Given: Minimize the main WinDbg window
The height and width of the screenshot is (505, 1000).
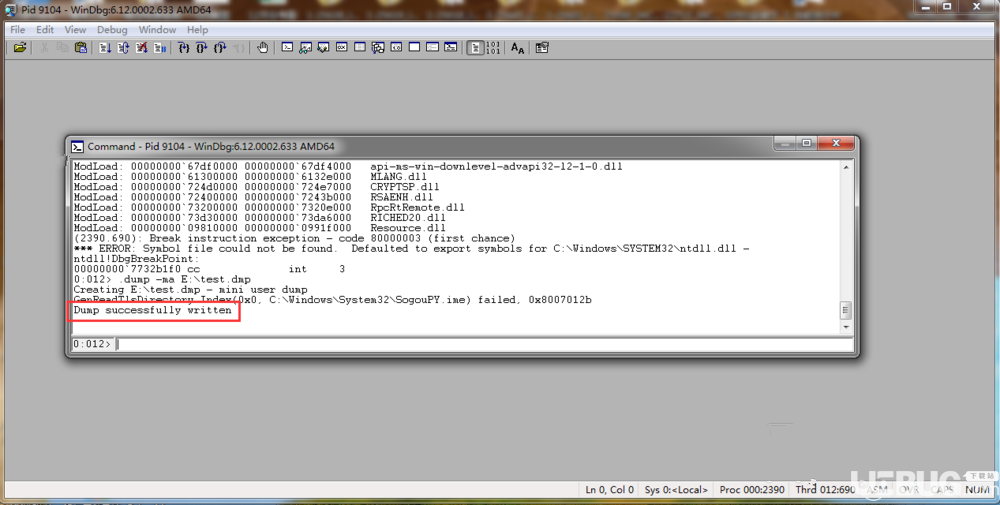Looking at the screenshot, I should click(x=926, y=6).
